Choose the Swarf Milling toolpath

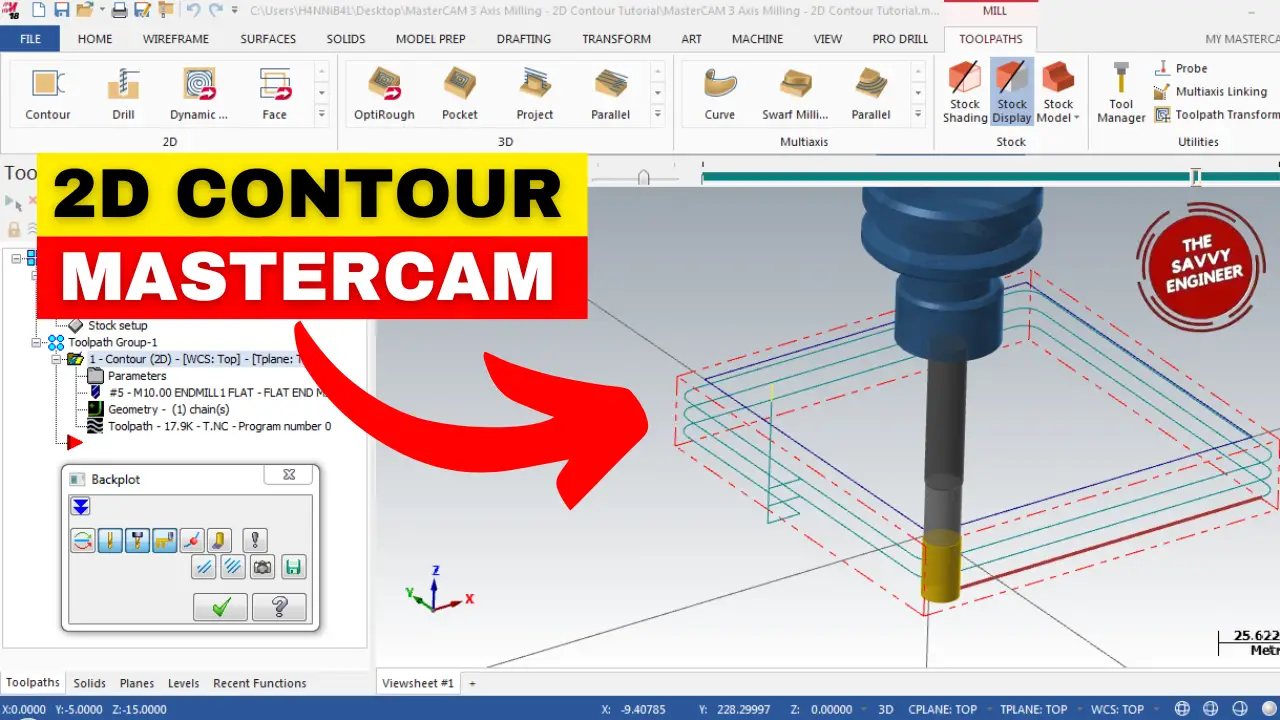[795, 94]
